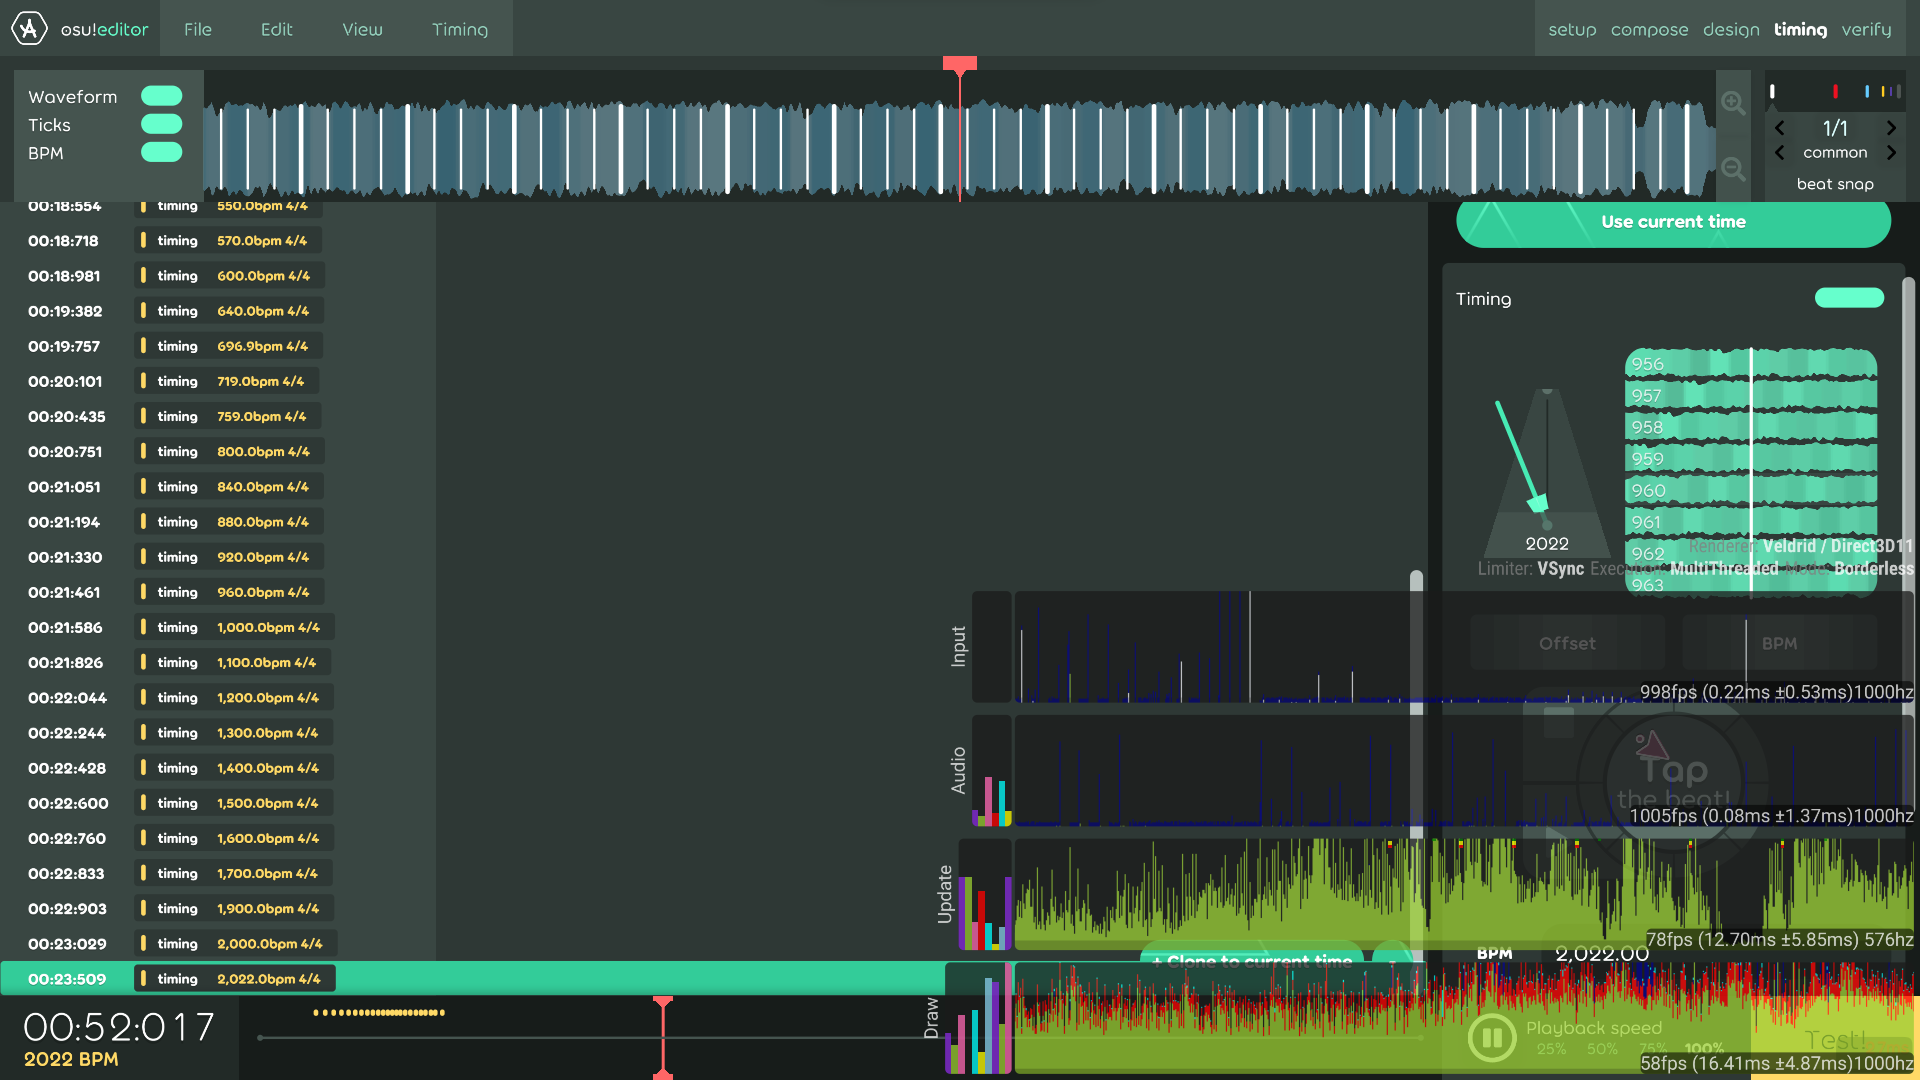Click the Clone to current time button
Screen dimensions: 1920x1080
click(x=1252, y=961)
